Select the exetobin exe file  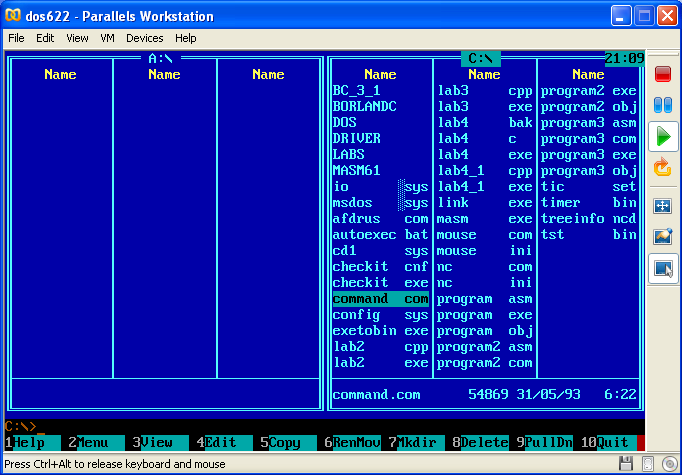[x=381, y=331]
